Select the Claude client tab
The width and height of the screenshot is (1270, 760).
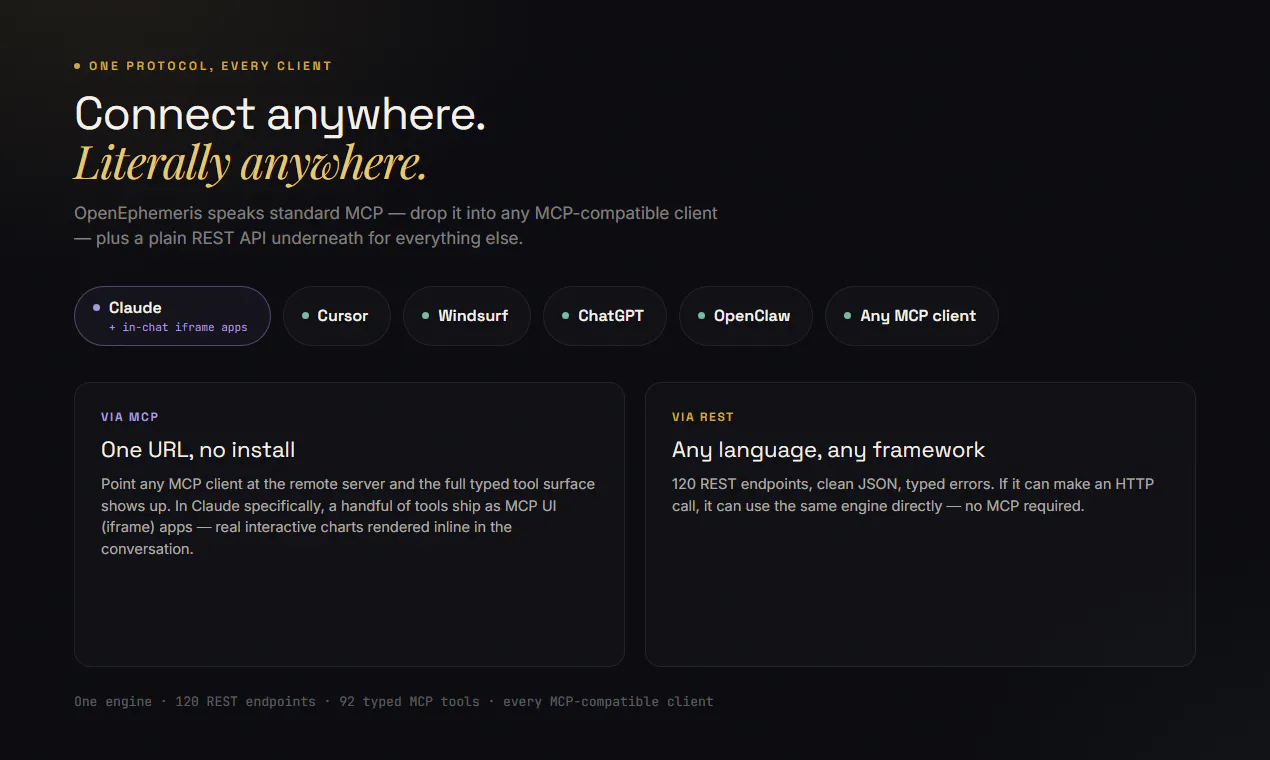(172, 316)
